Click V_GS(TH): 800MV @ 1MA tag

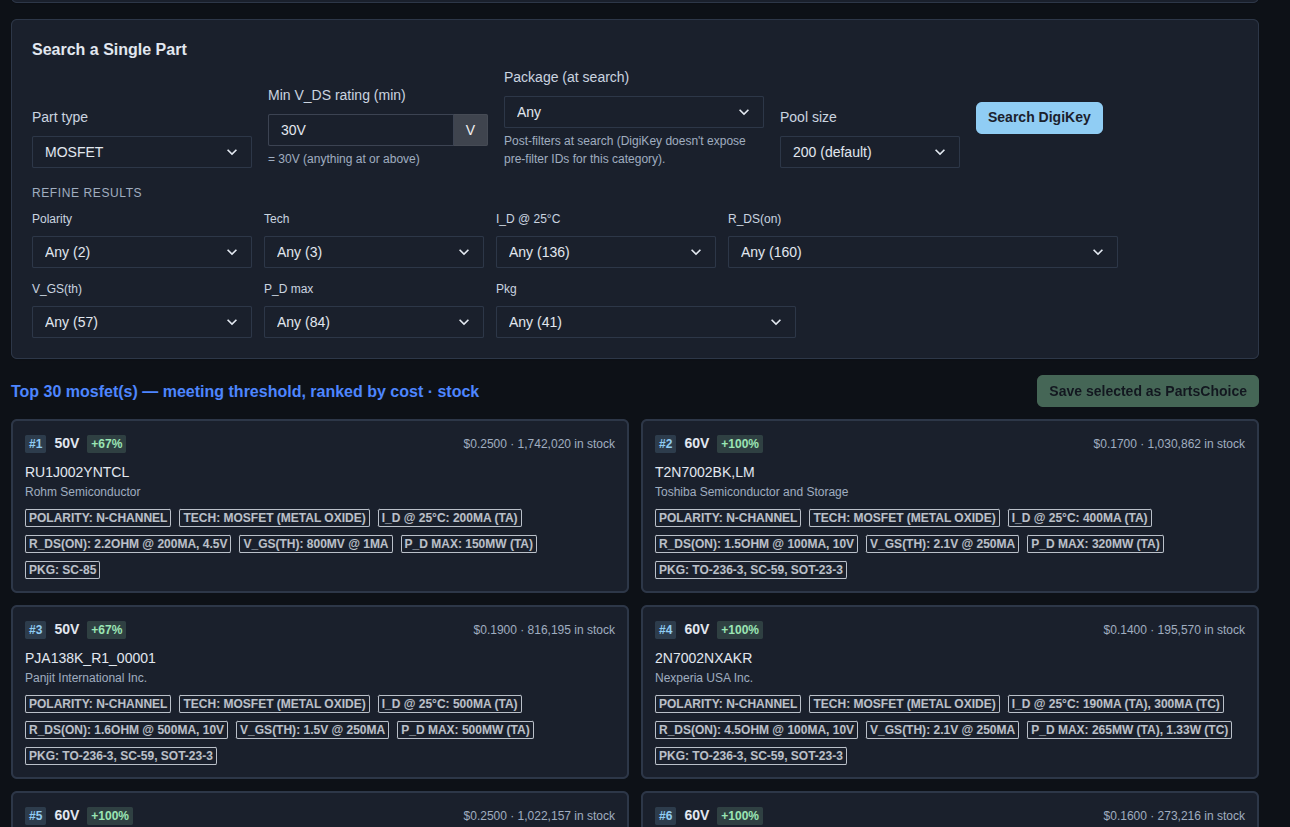316,544
